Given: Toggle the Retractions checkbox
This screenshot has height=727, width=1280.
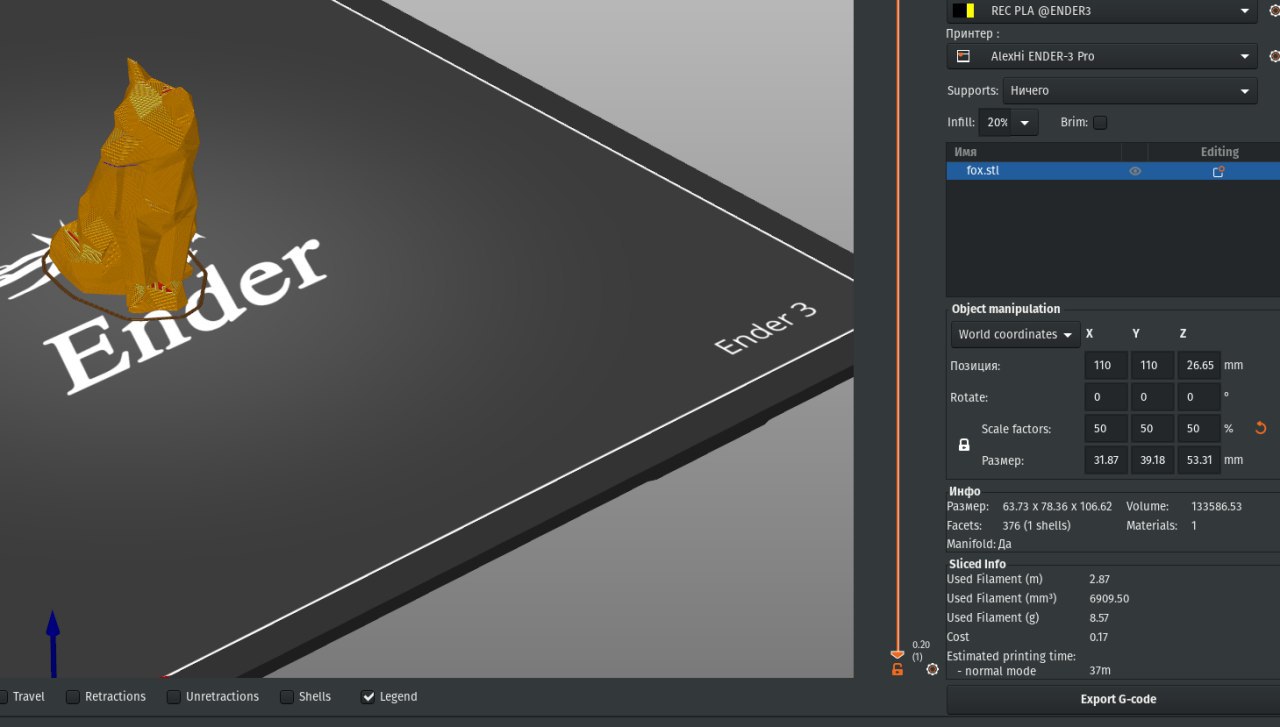Looking at the screenshot, I should 73,696.
